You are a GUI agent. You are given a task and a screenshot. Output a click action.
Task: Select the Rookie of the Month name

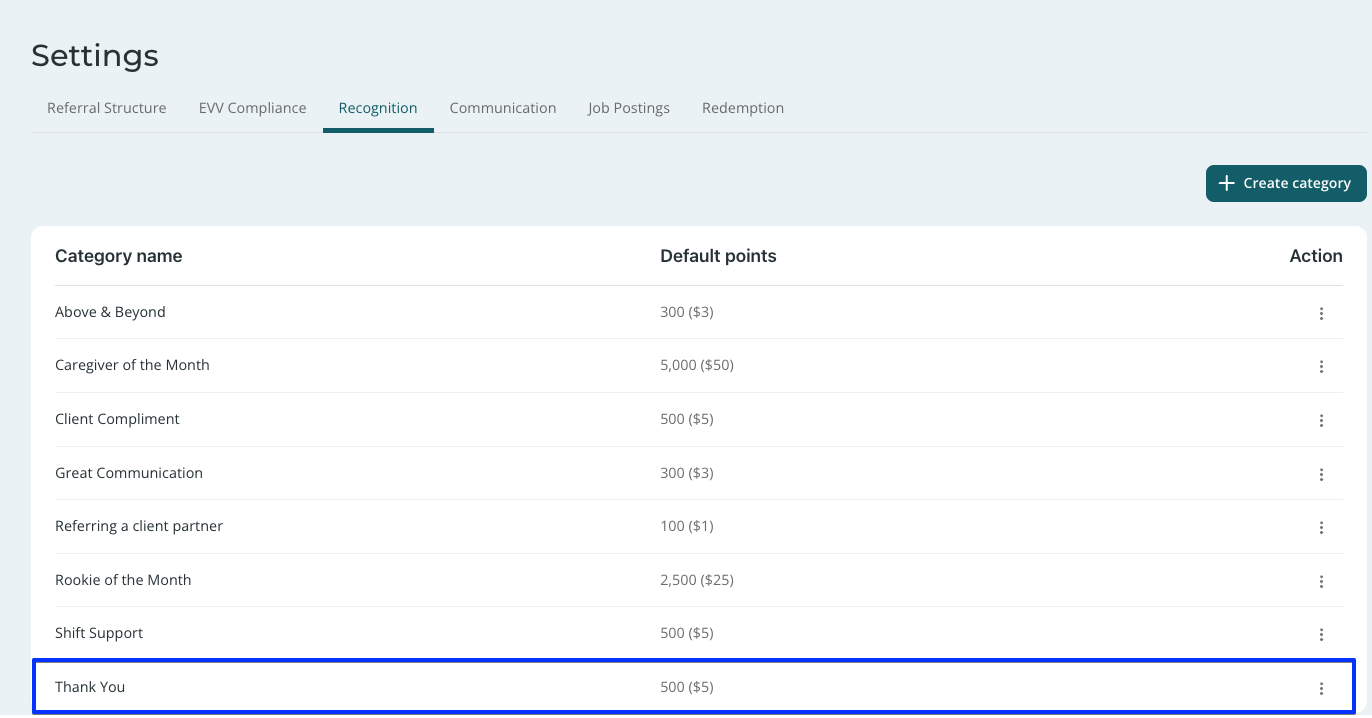[123, 580]
